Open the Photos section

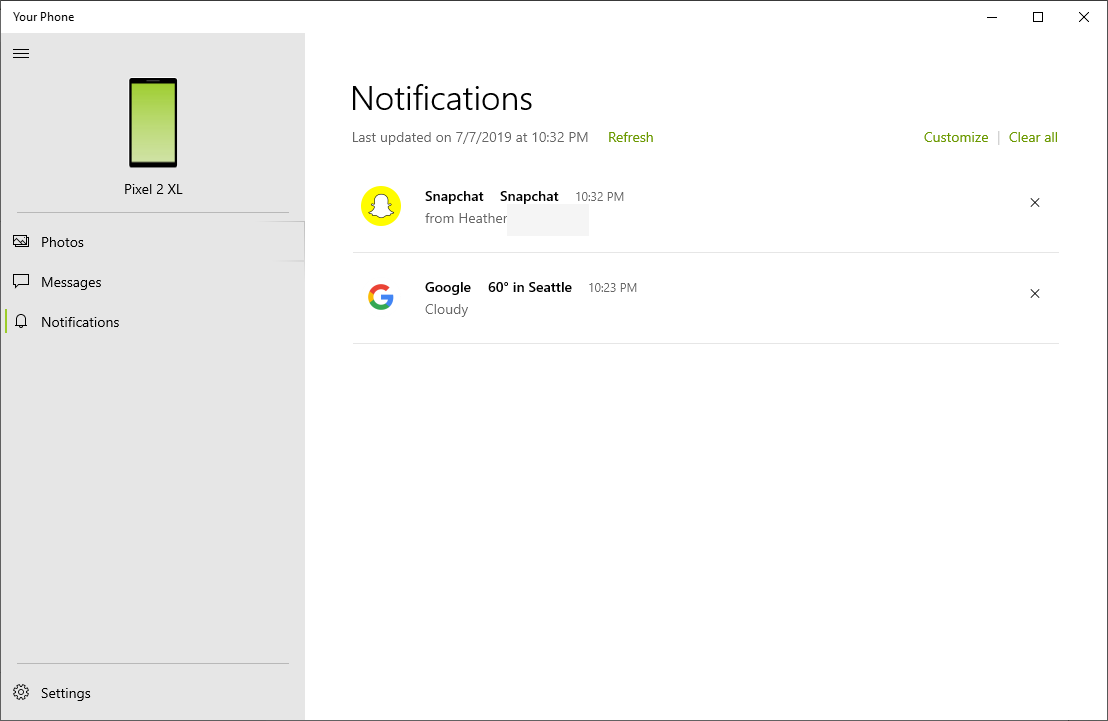click(153, 242)
